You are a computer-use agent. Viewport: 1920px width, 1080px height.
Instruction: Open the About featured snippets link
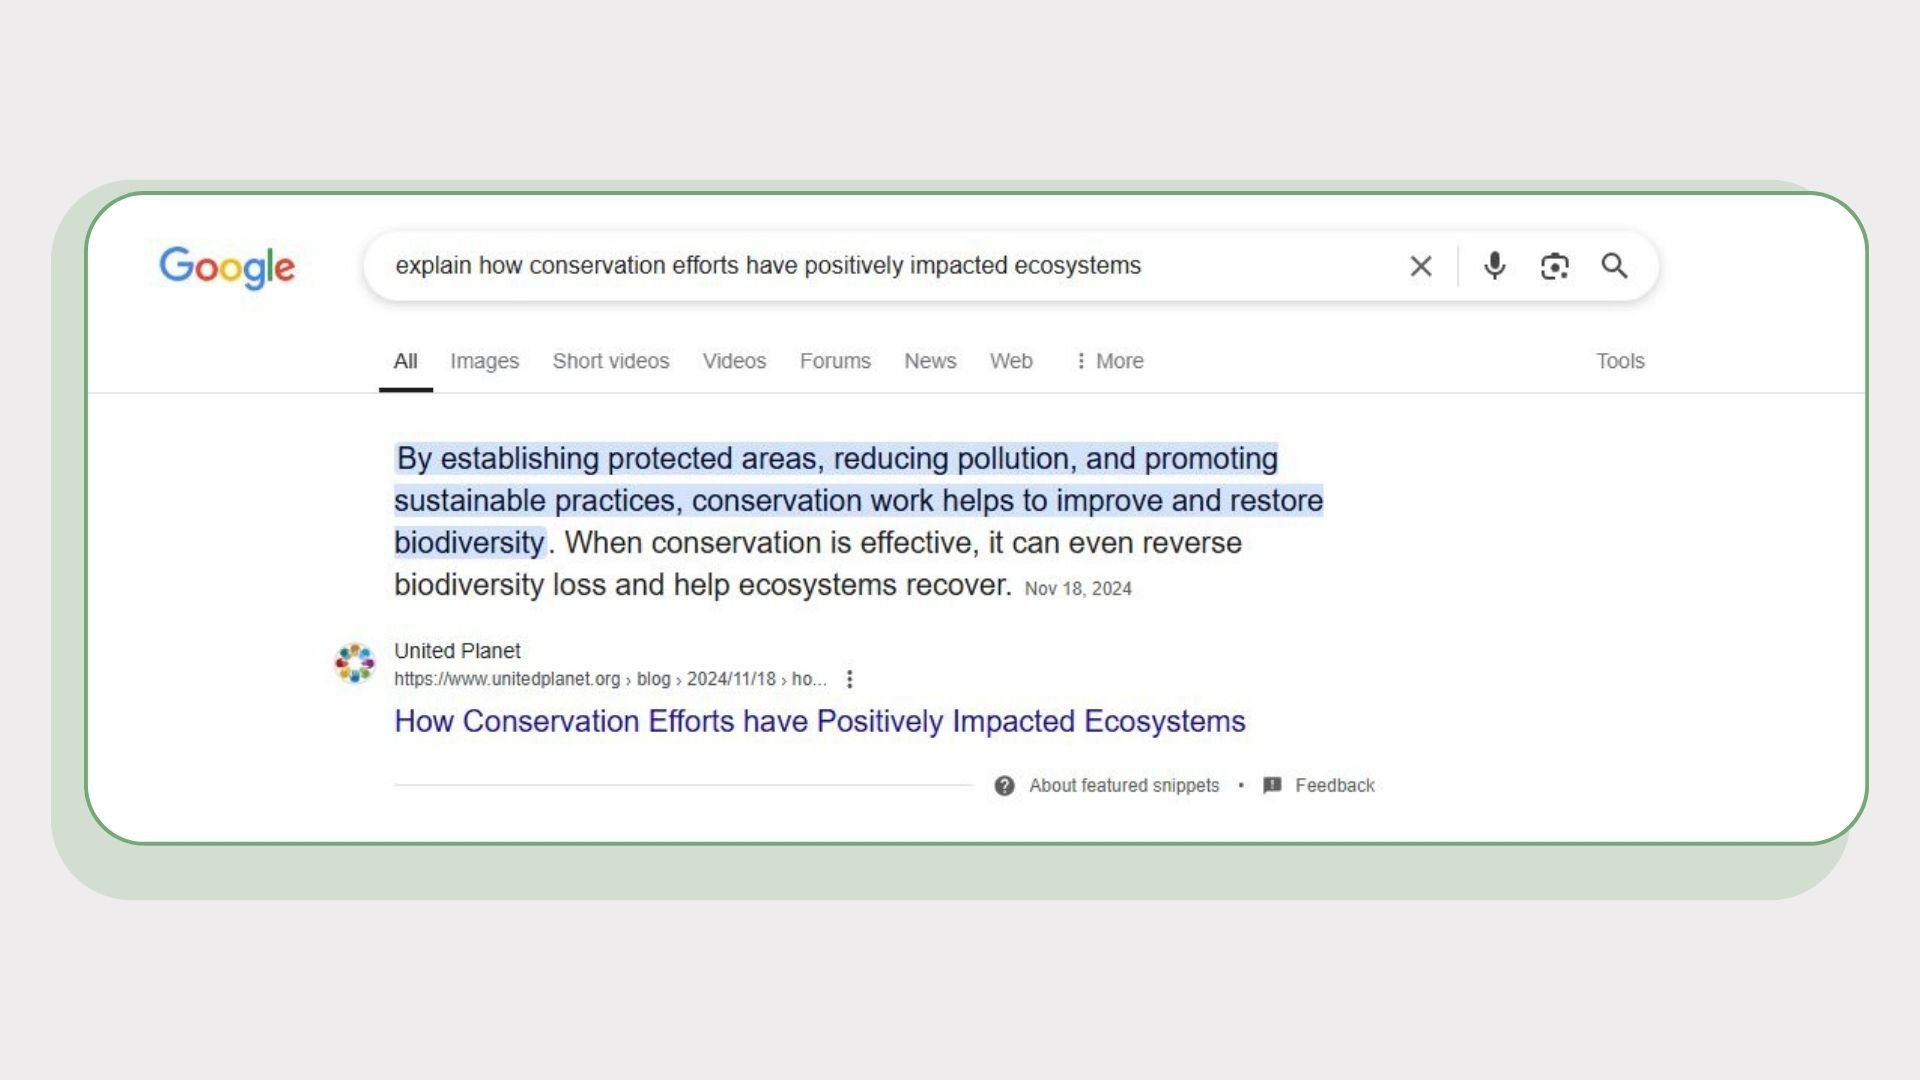pos(1124,786)
